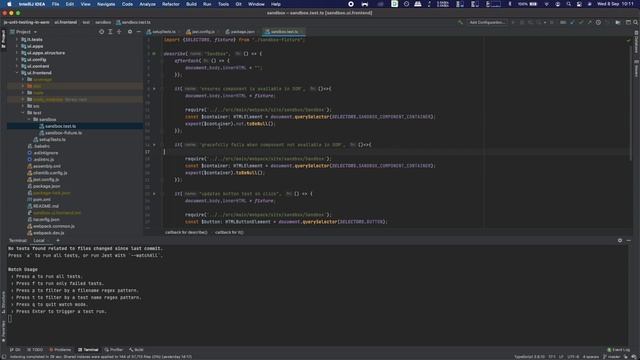Click the Git commit checkmark icon in toolbar
The height and width of the screenshot is (360, 640).
(581, 22)
